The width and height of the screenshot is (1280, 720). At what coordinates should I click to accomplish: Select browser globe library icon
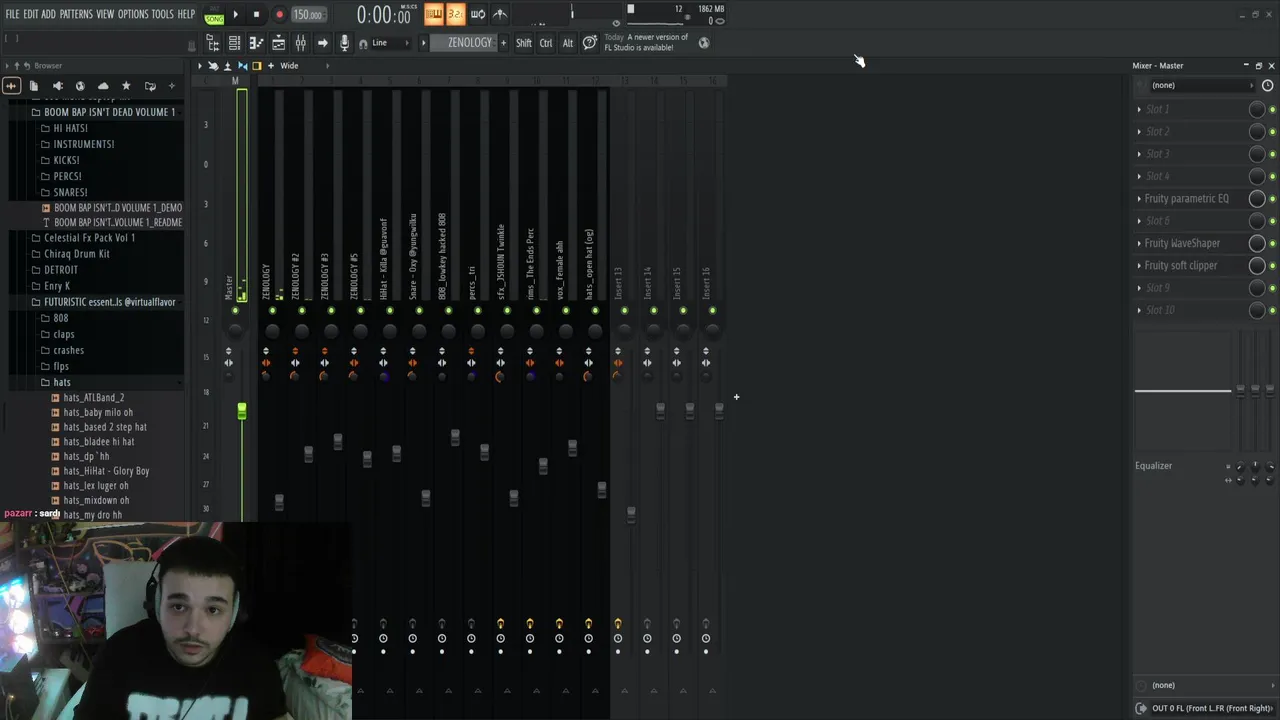click(80, 86)
